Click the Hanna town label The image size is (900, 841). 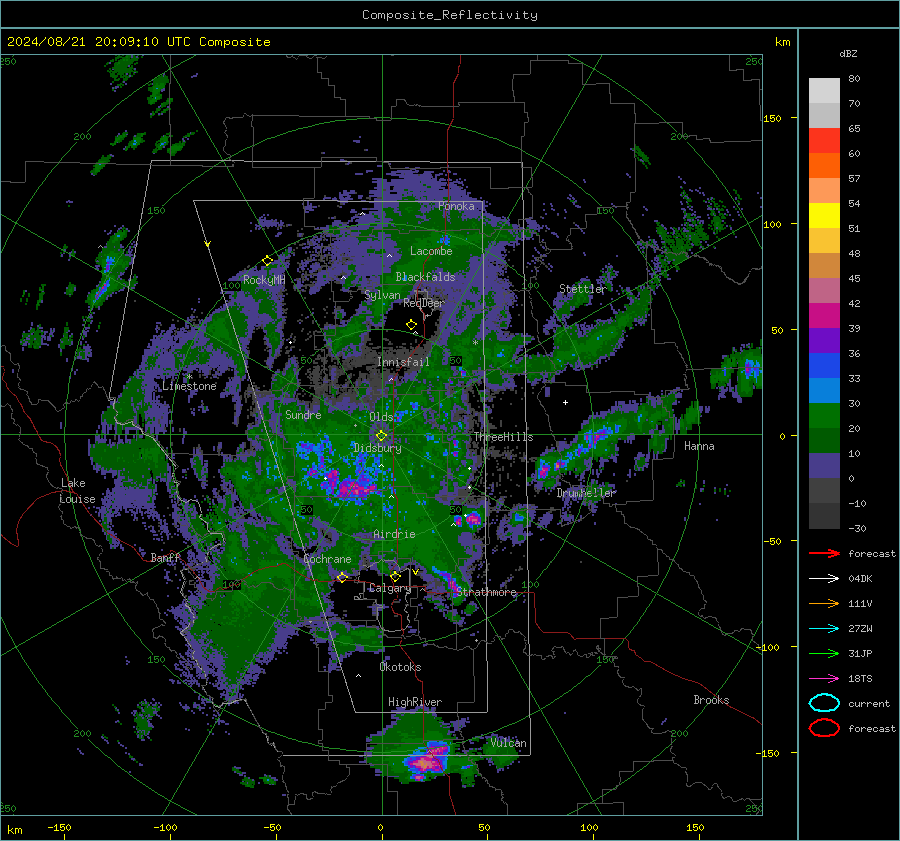[699, 446]
